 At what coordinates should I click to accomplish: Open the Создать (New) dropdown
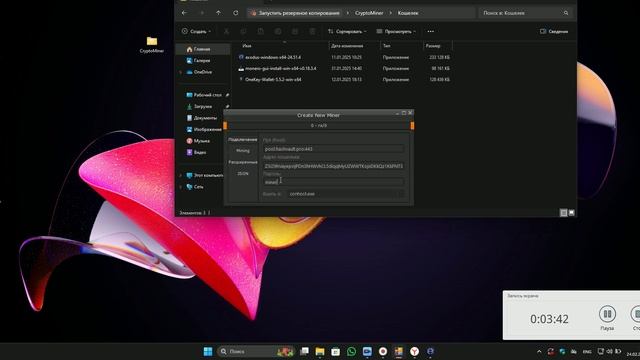tap(196, 31)
